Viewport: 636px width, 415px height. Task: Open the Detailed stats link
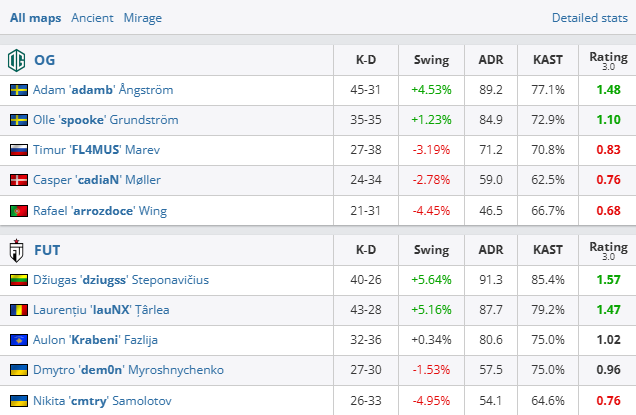tap(589, 18)
